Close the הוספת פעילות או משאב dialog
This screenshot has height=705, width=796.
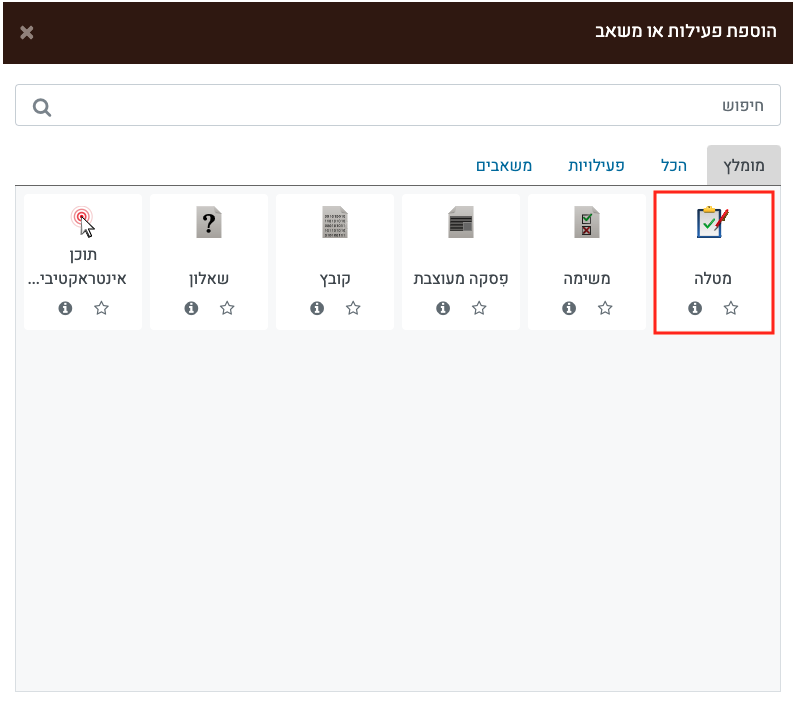point(27,32)
